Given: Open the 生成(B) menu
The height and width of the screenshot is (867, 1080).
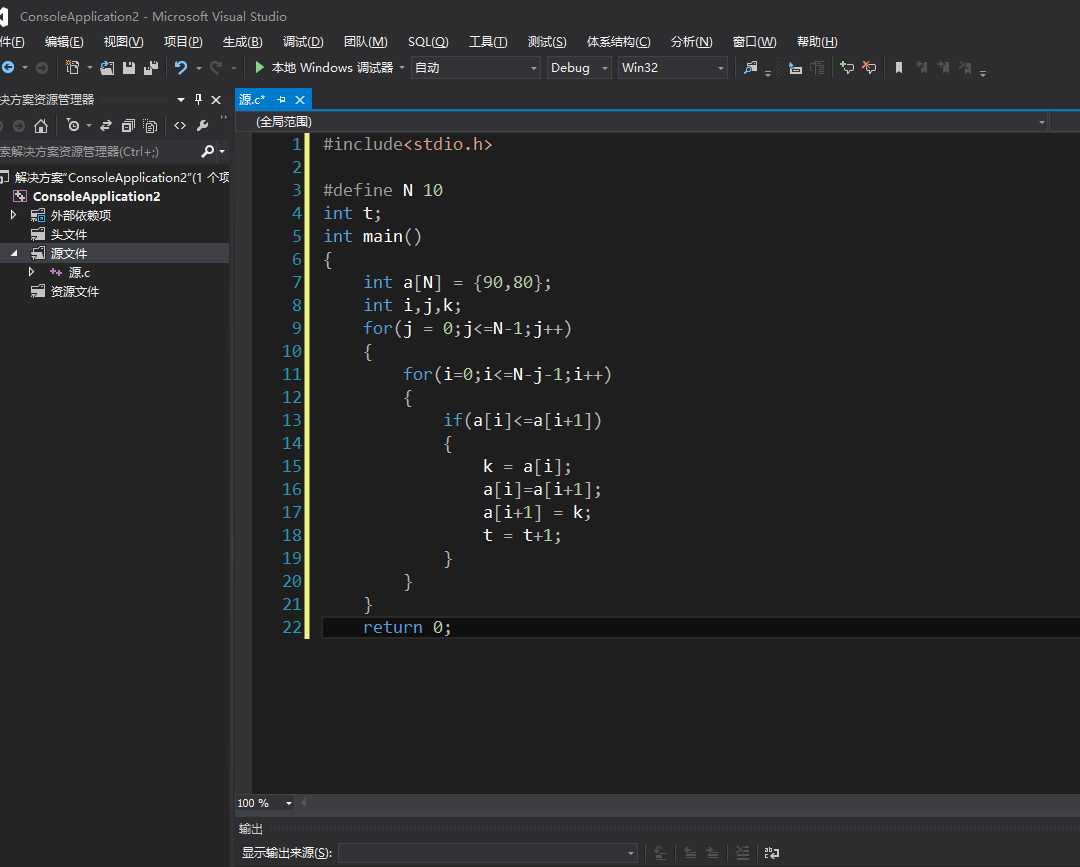Looking at the screenshot, I should click(x=242, y=42).
